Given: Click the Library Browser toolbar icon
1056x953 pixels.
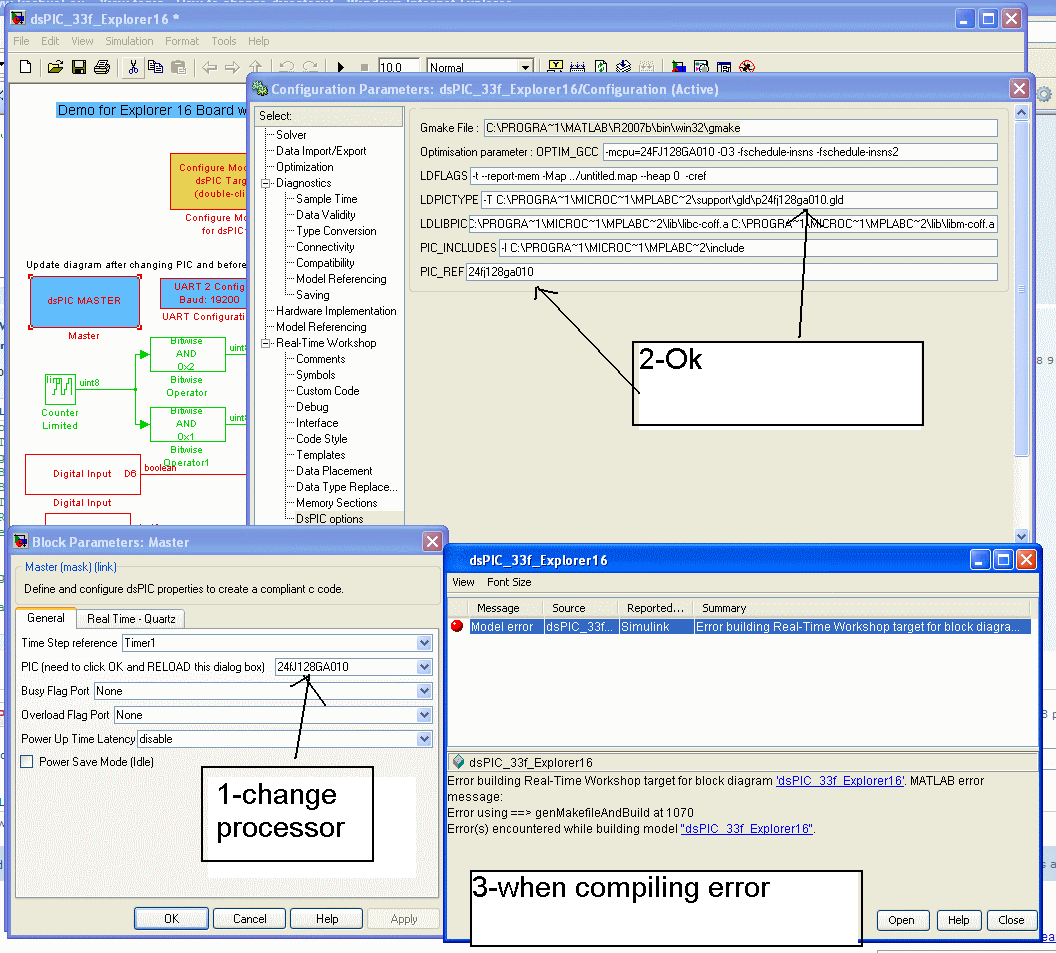Looking at the screenshot, I should 679,67.
